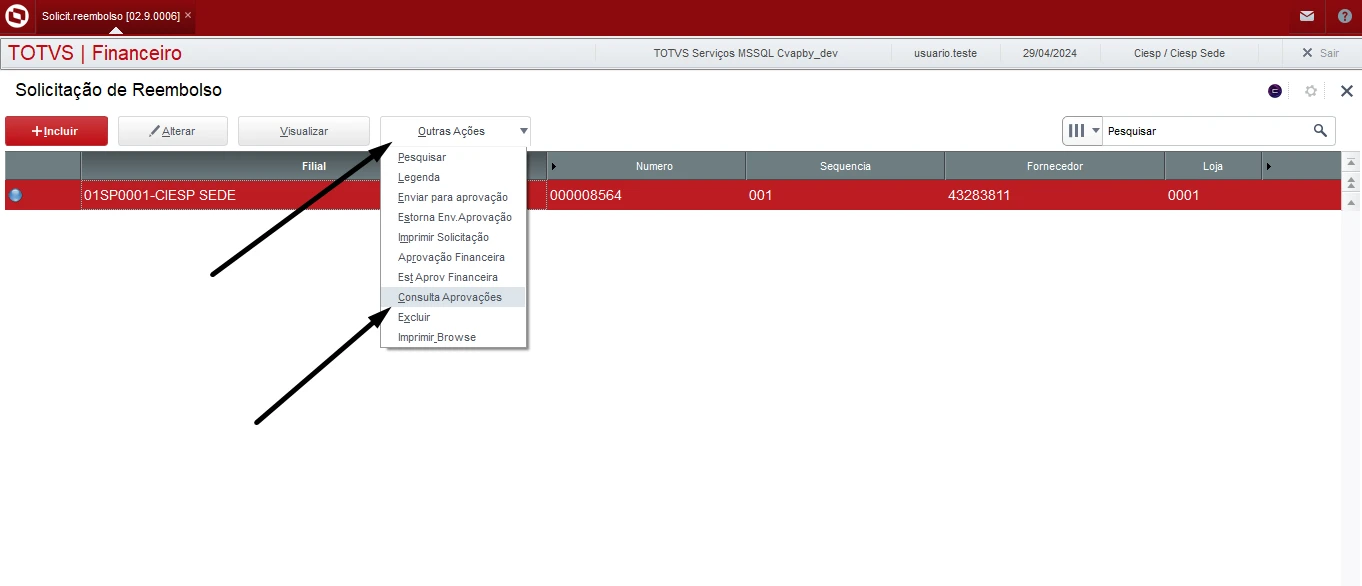Screen dimensions: 1362x586
Task: Close the Solicit.reembolso tab
Action: (x=188, y=15)
